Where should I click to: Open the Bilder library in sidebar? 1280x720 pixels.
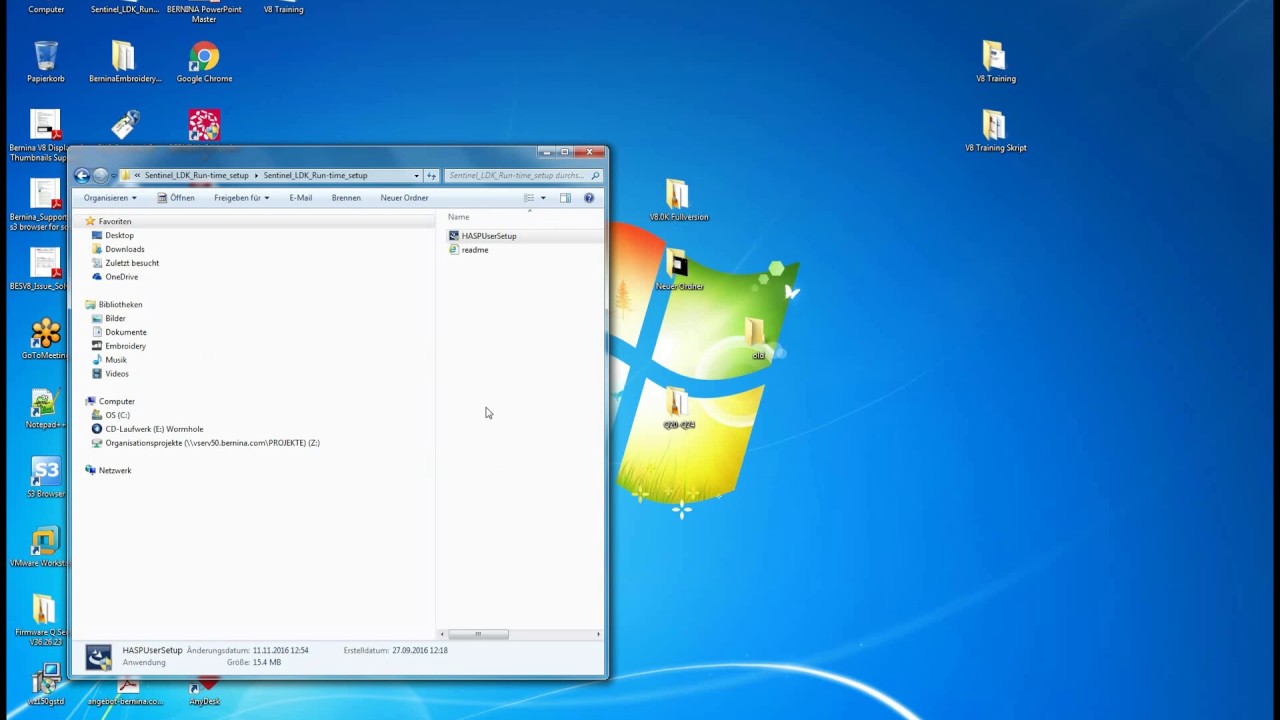pos(115,318)
